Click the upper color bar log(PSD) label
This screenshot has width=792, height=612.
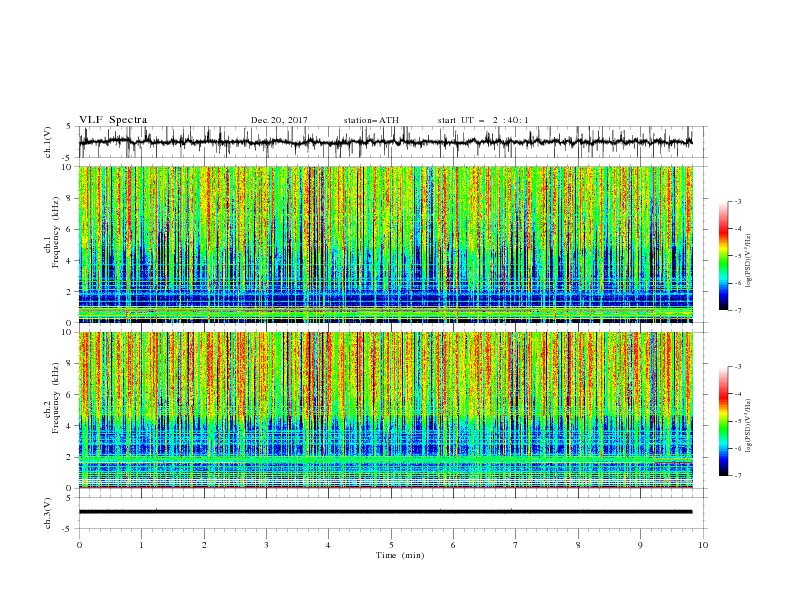click(x=748, y=261)
